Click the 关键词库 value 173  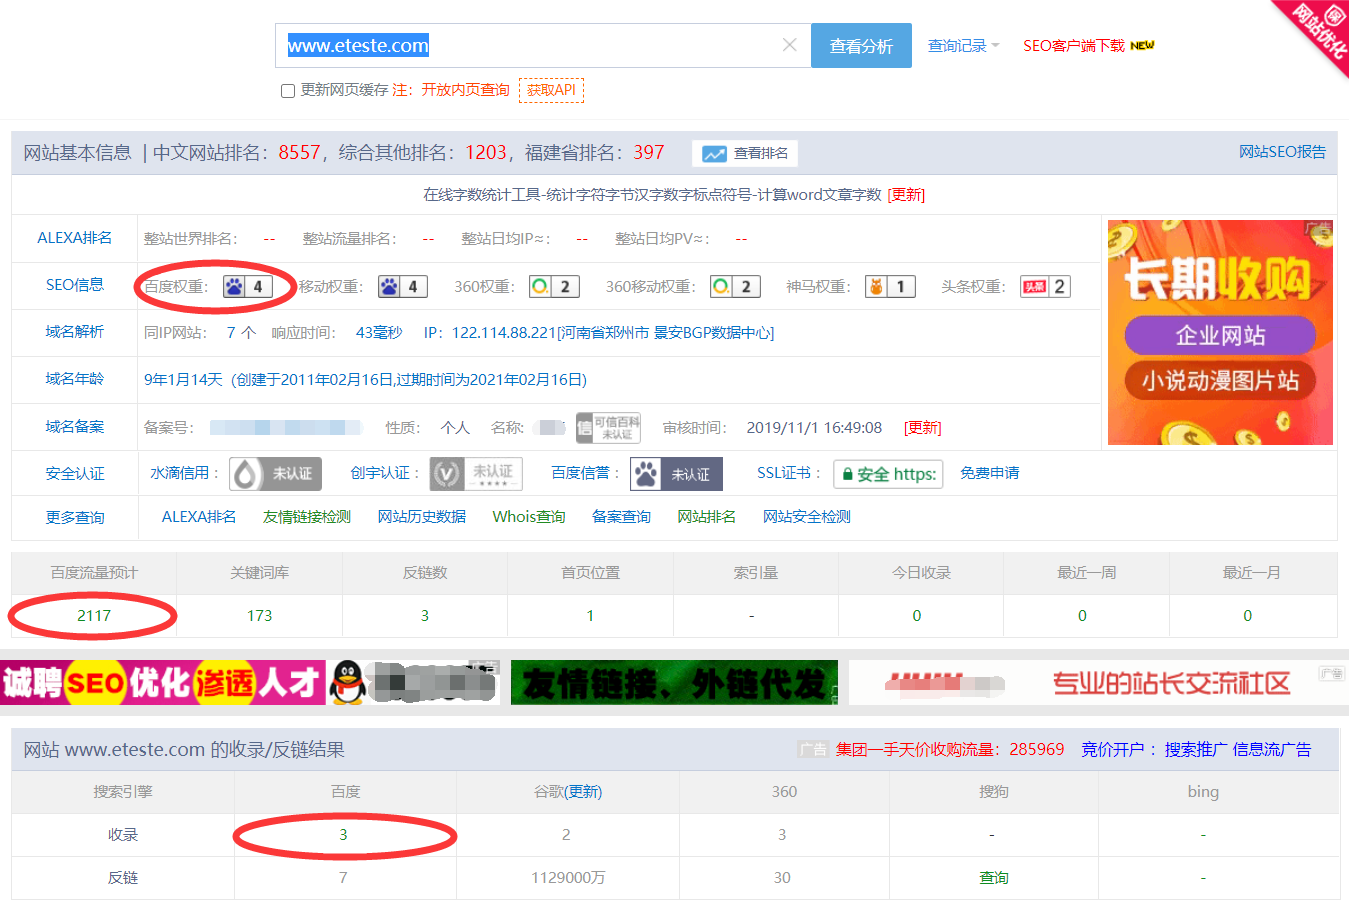(x=260, y=616)
